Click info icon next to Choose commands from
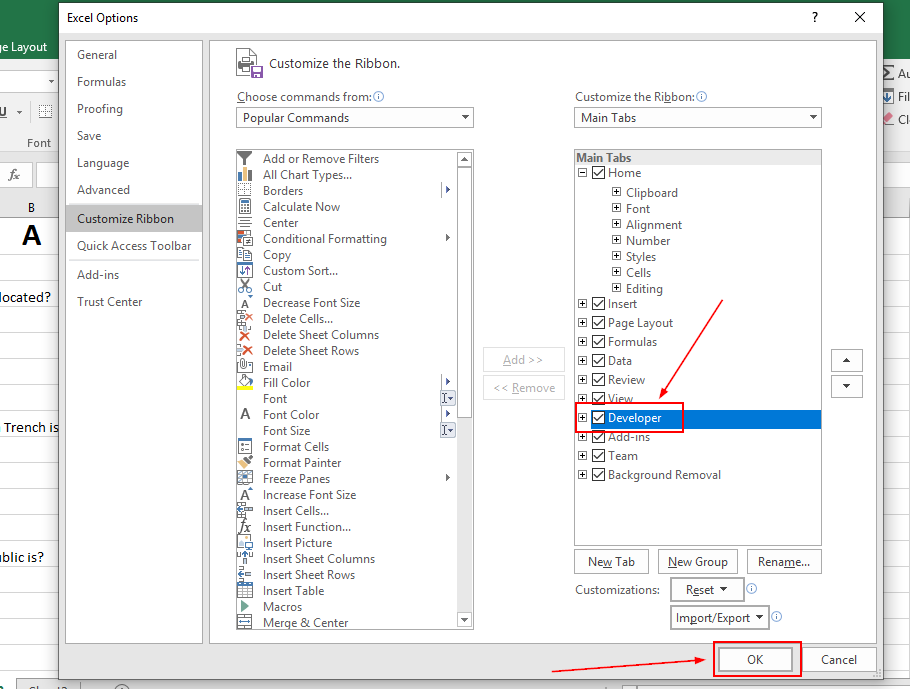910x689 pixels. coord(378,97)
